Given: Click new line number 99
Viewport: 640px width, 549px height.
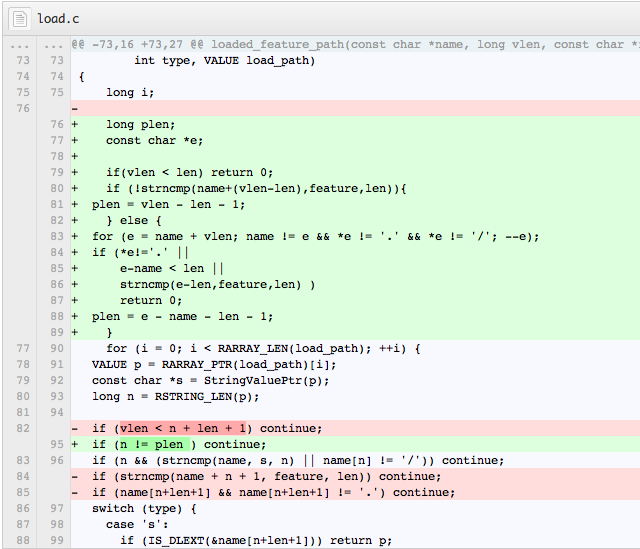Looking at the screenshot, I should click(x=57, y=540).
